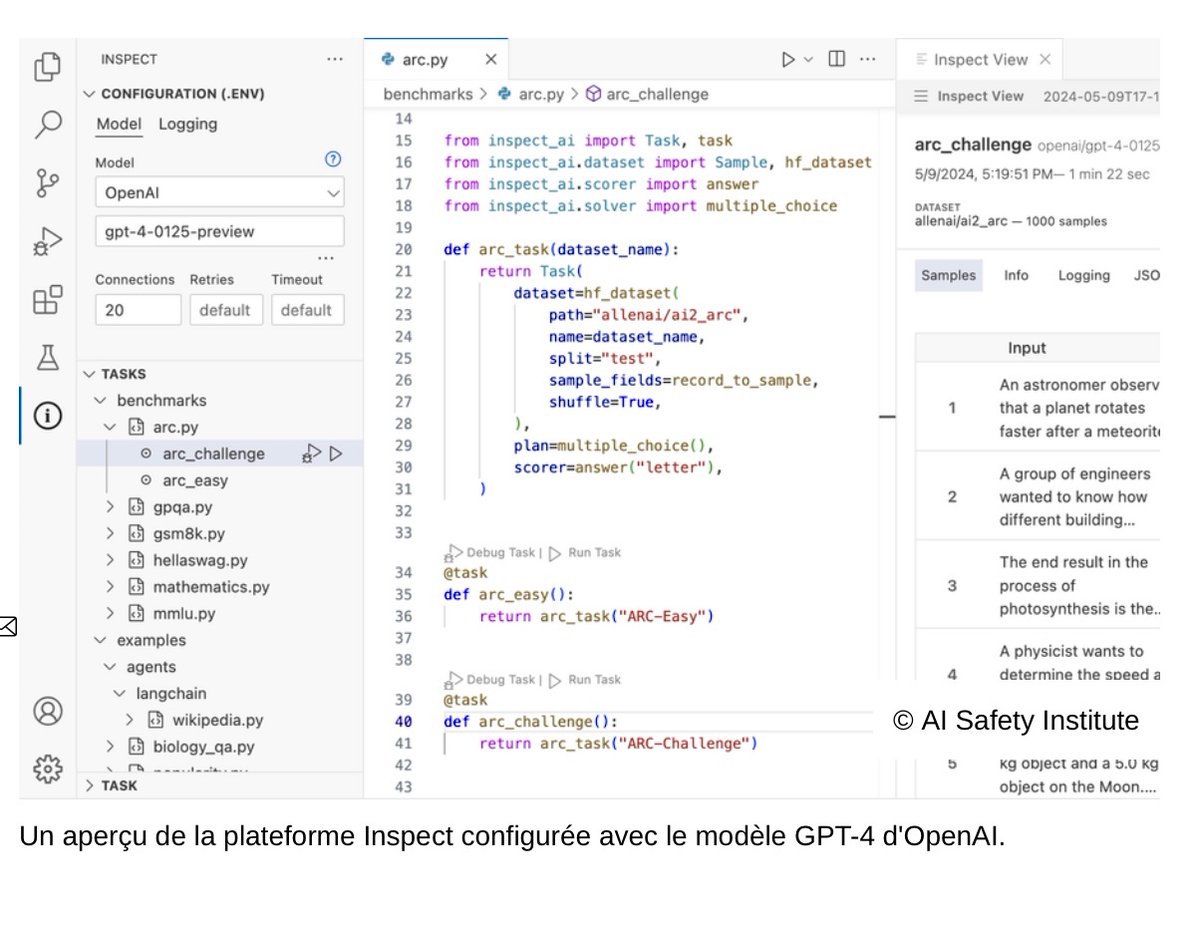This screenshot has width=1200, height=926.
Task: Click the Retries default field
Action: pos(226,310)
